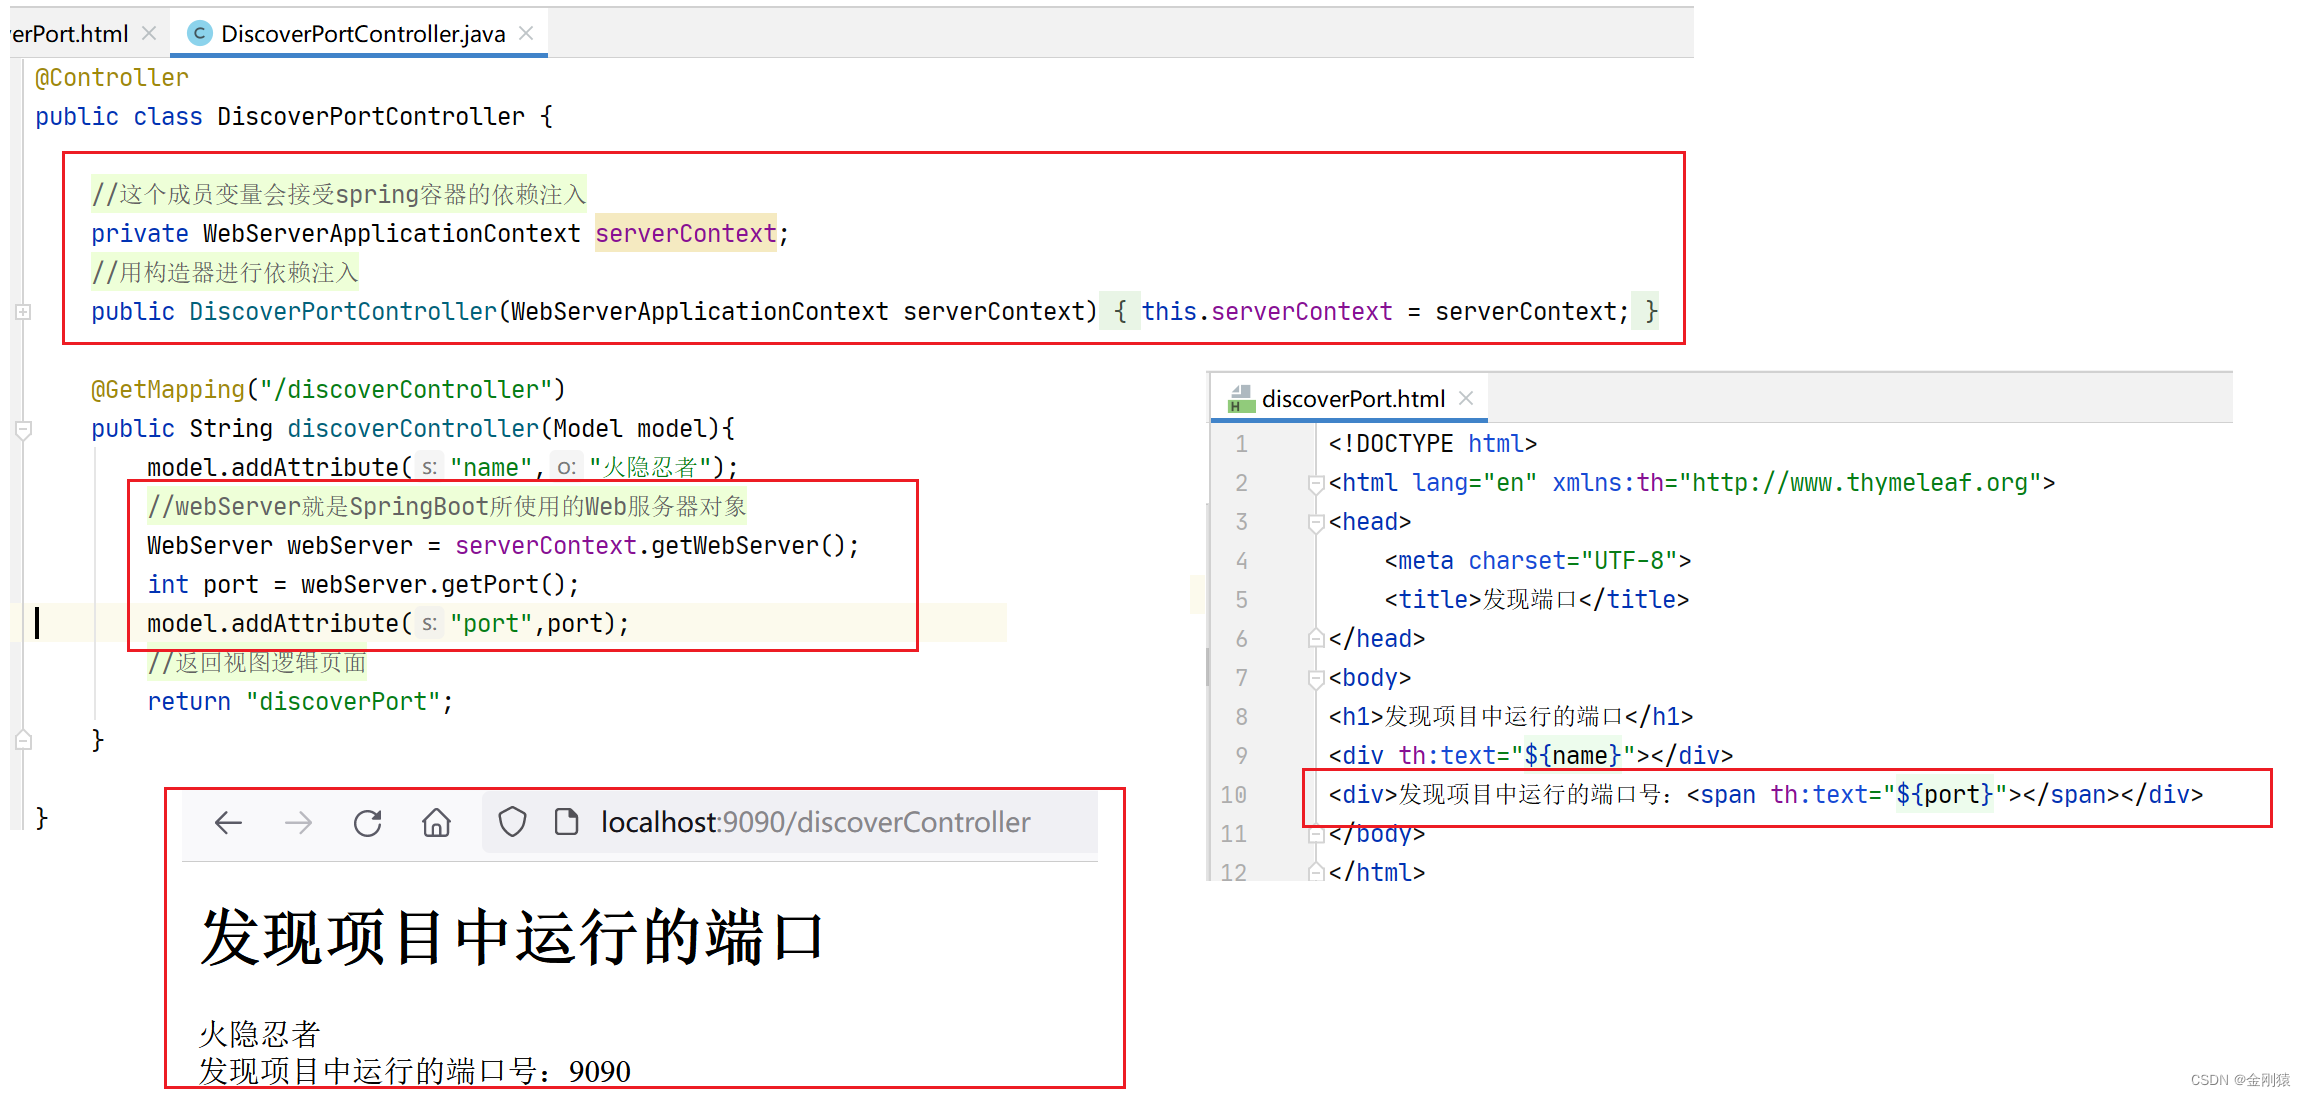2306x1097 pixels.
Task: Click the <!DOCTYPE html> line
Action: pyautogui.click(x=1433, y=444)
